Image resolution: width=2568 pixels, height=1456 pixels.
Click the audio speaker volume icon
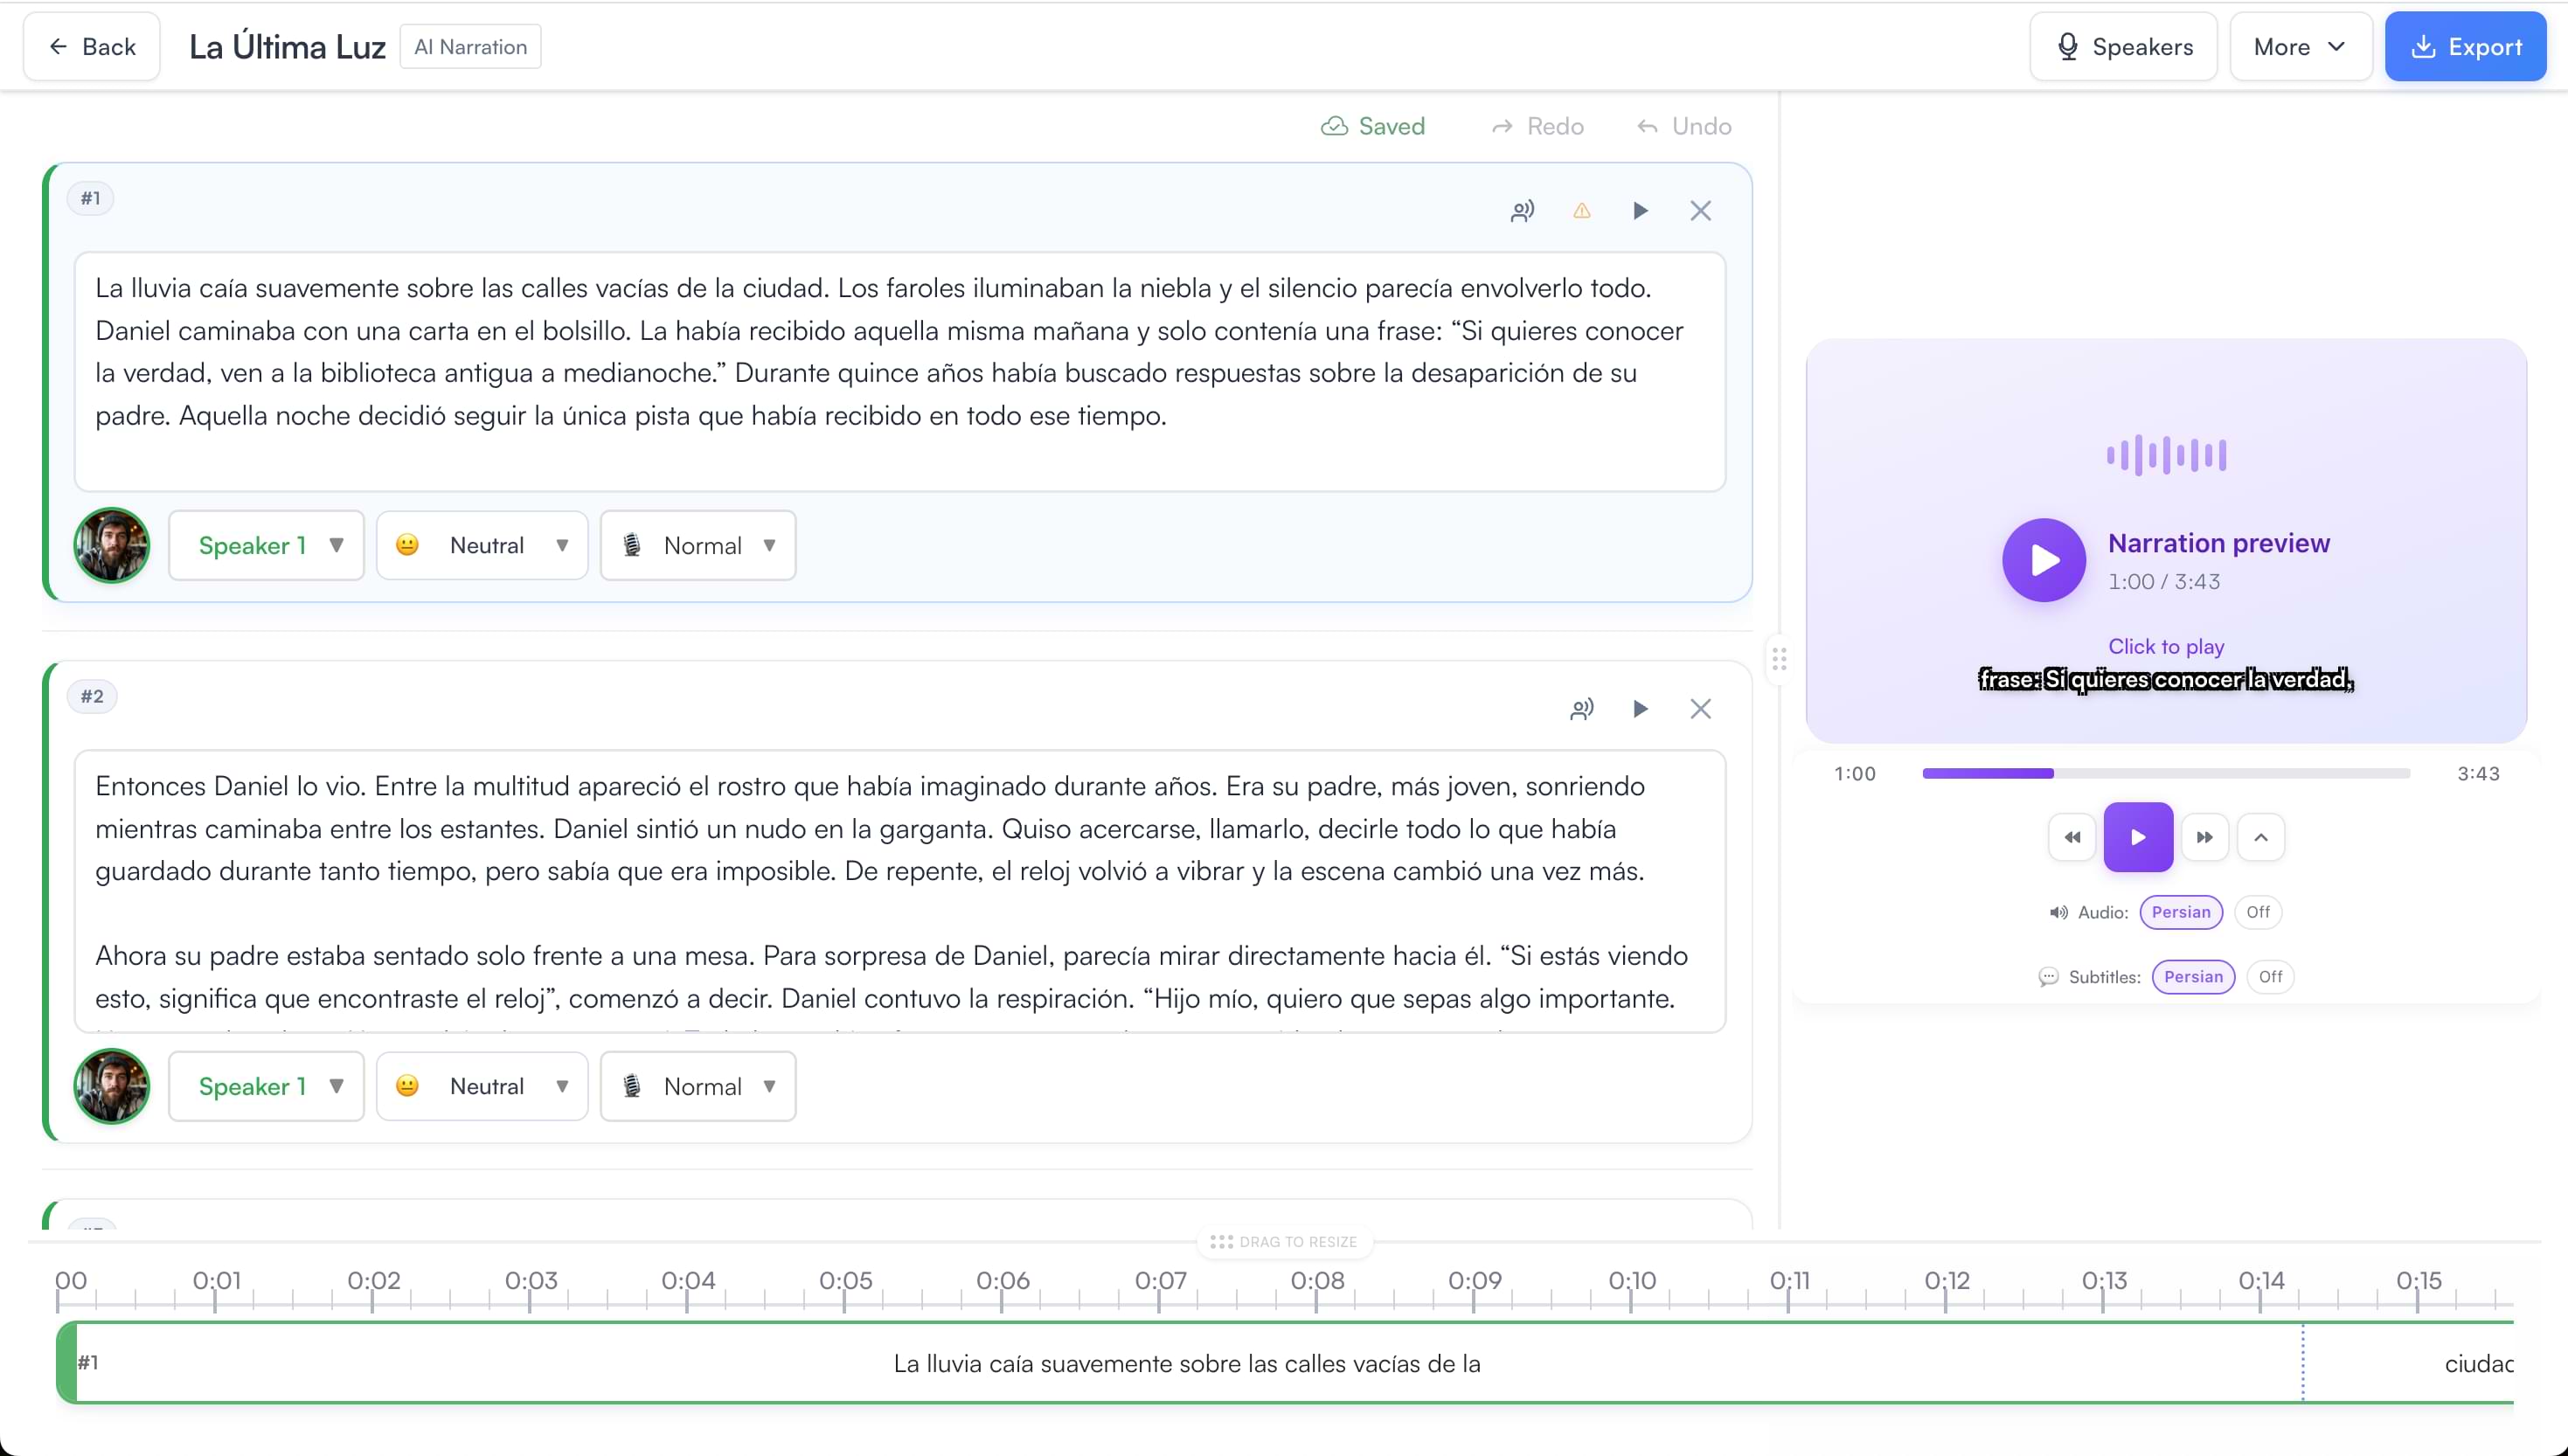click(x=2058, y=912)
